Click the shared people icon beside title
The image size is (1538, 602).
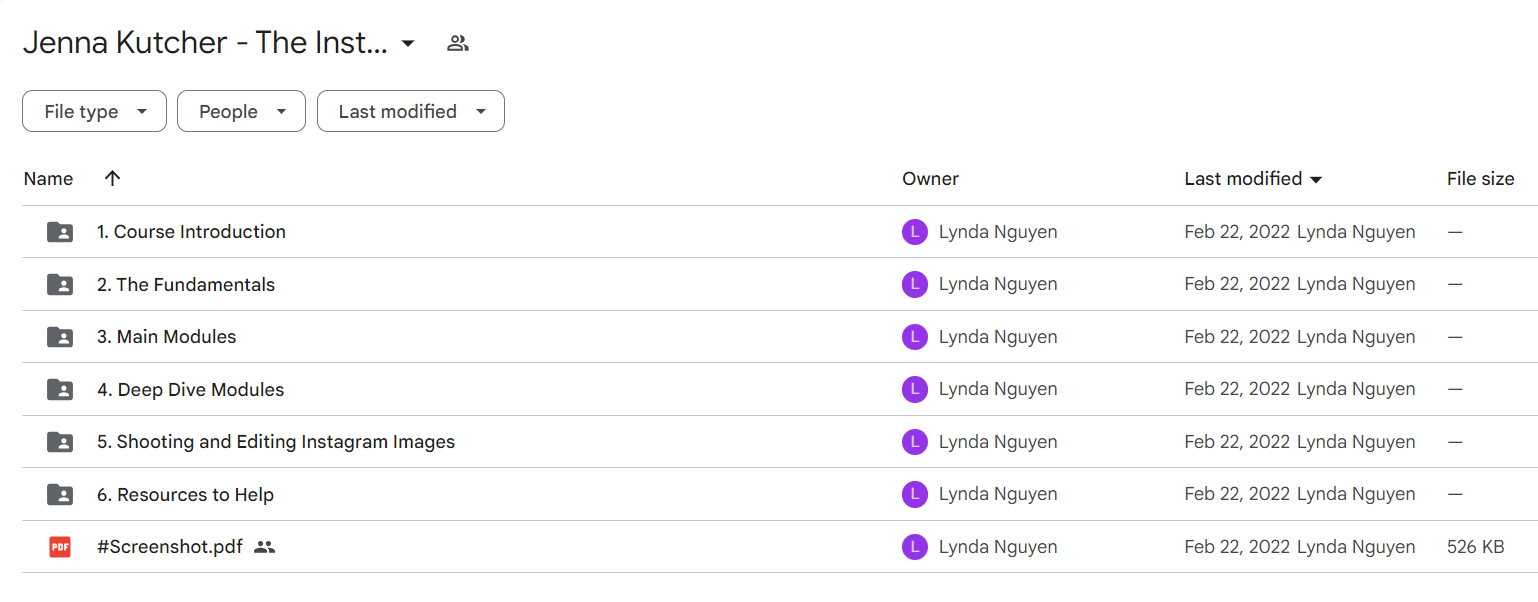(x=458, y=43)
